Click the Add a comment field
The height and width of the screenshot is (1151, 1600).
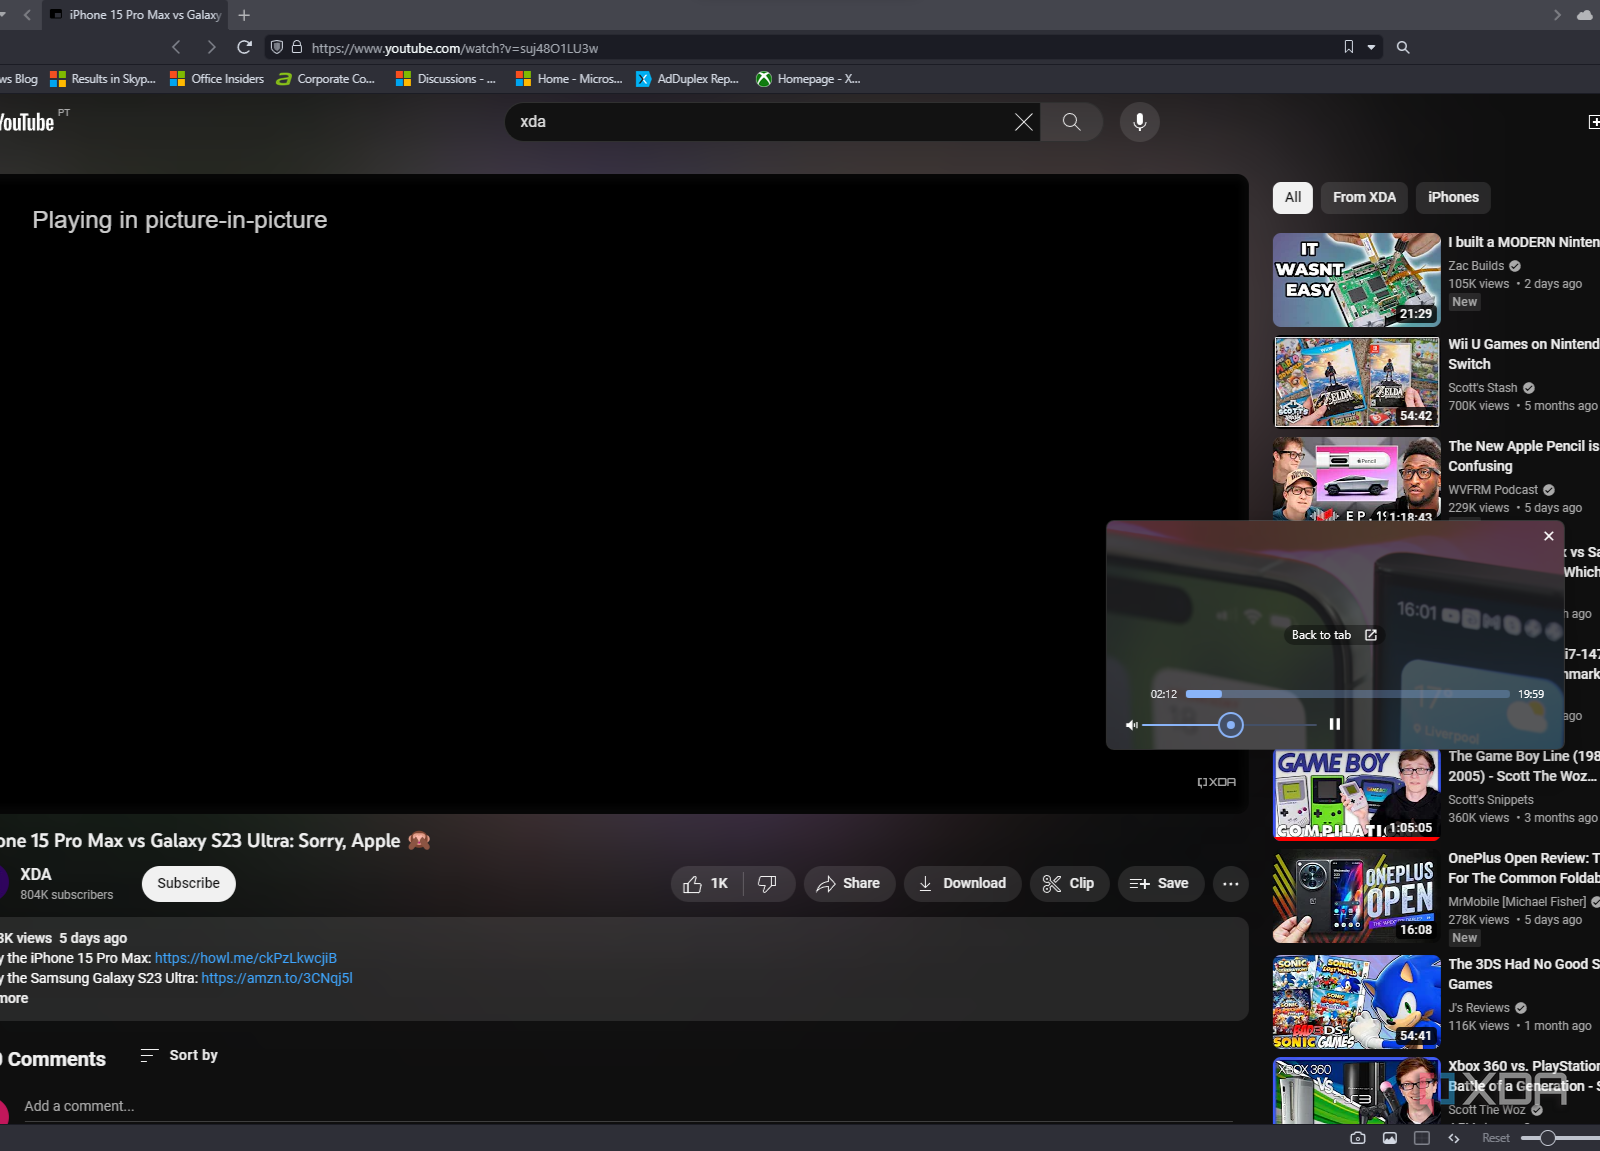pyautogui.click(x=630, y=1106)
